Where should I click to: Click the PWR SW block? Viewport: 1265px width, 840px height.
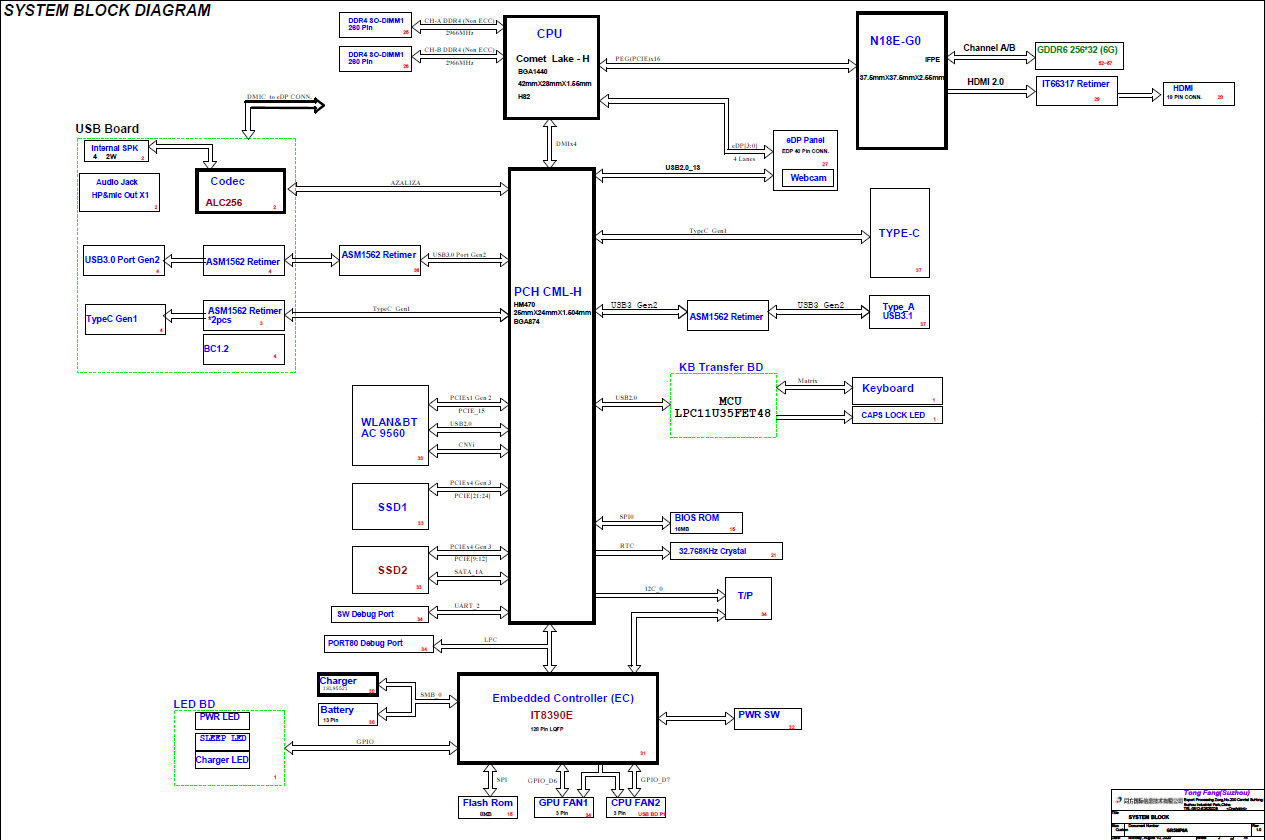[x=767, y=719]
